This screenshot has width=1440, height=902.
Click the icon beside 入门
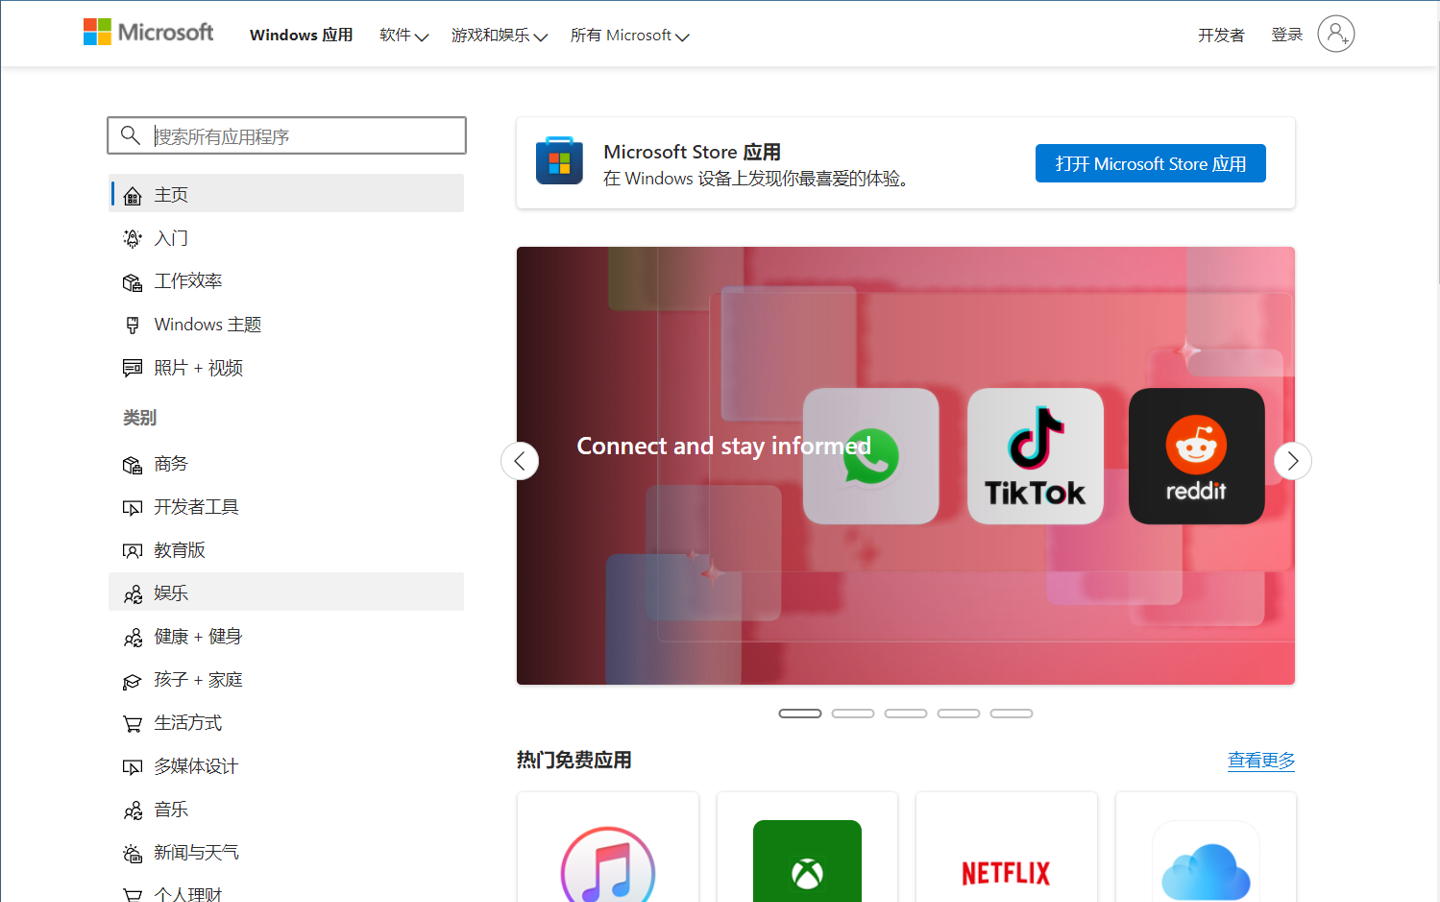click(132, 238)
